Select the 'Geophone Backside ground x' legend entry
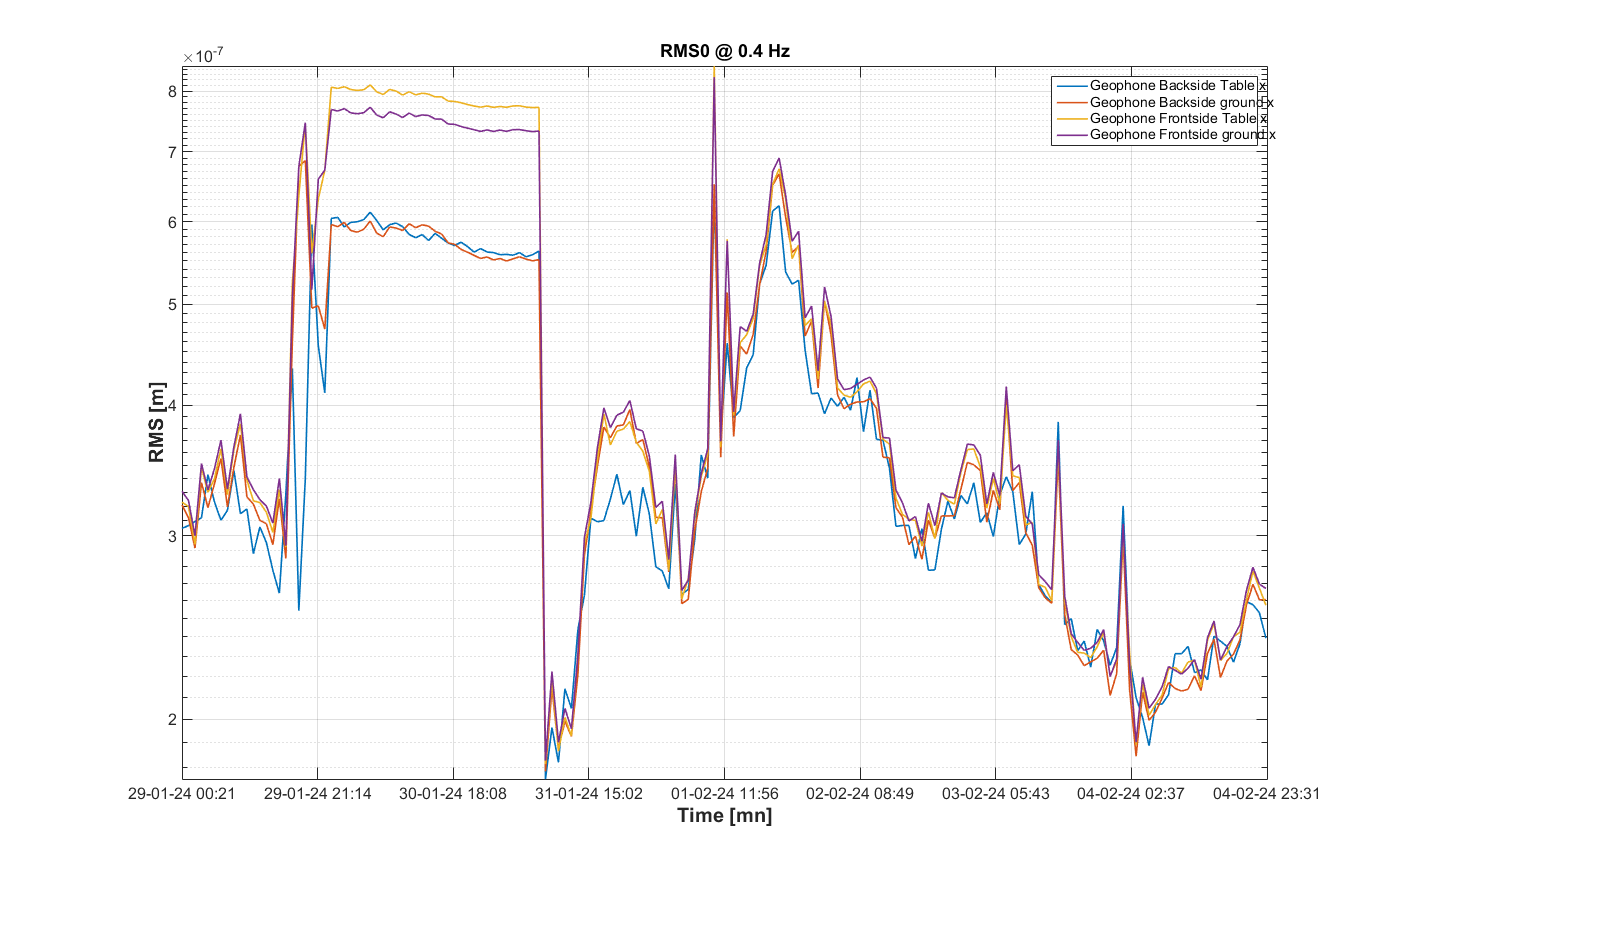The image size is (1600, 942). (x=1181, y=102)
